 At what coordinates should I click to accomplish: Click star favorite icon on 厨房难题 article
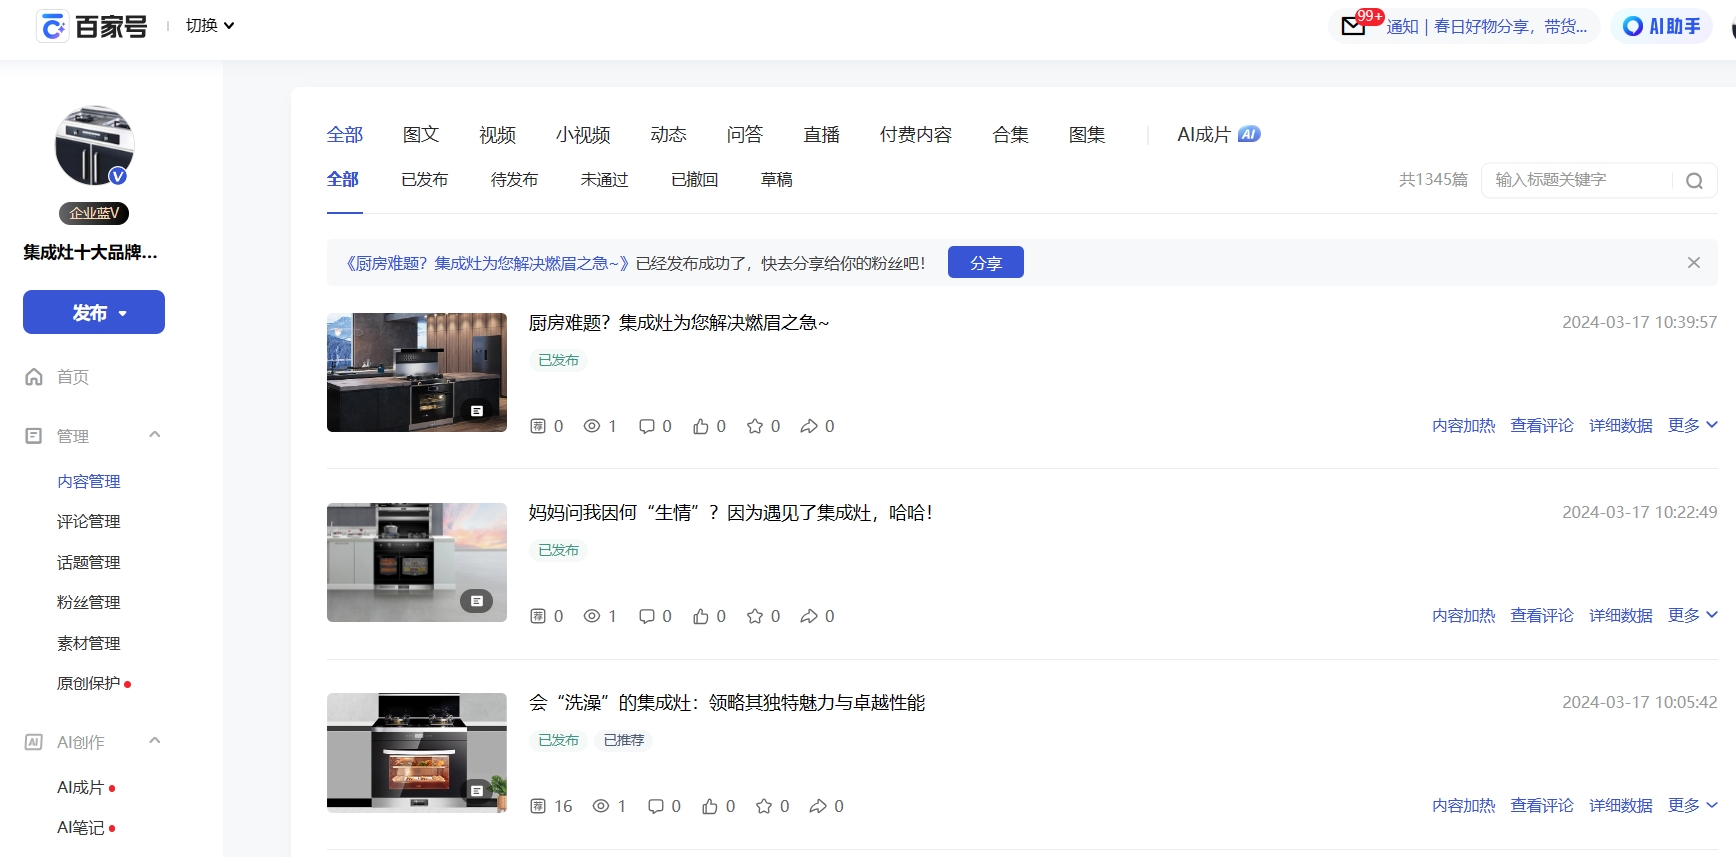coord(755,426)
